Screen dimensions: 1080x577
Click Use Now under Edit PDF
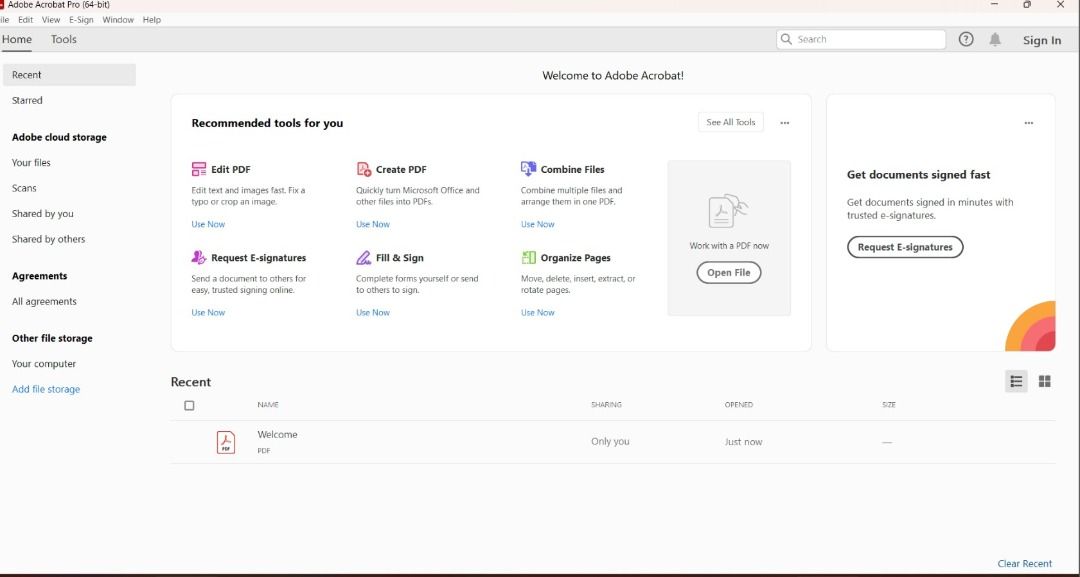coord(208,224)
